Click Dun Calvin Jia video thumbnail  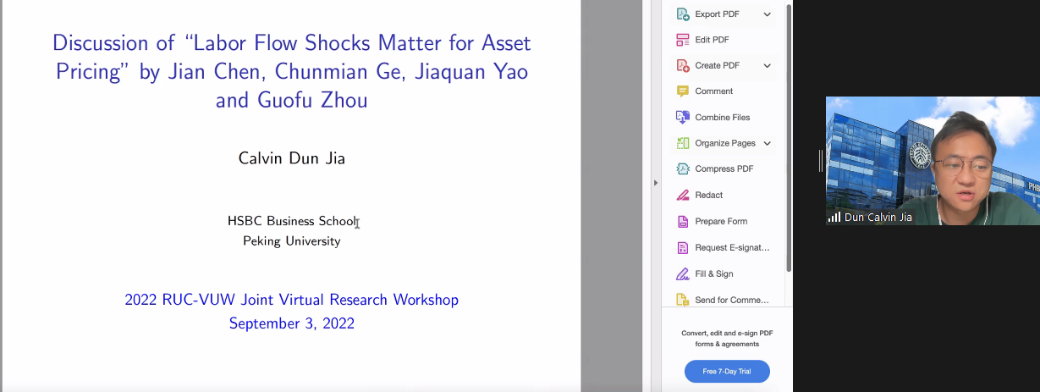933,161
